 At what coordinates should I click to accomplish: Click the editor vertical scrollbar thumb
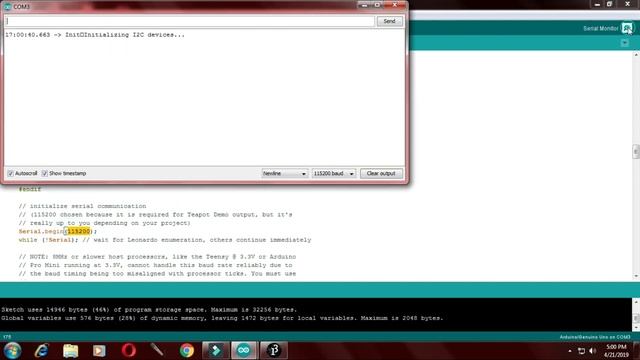pyautogui.click(x=636, y=151)
